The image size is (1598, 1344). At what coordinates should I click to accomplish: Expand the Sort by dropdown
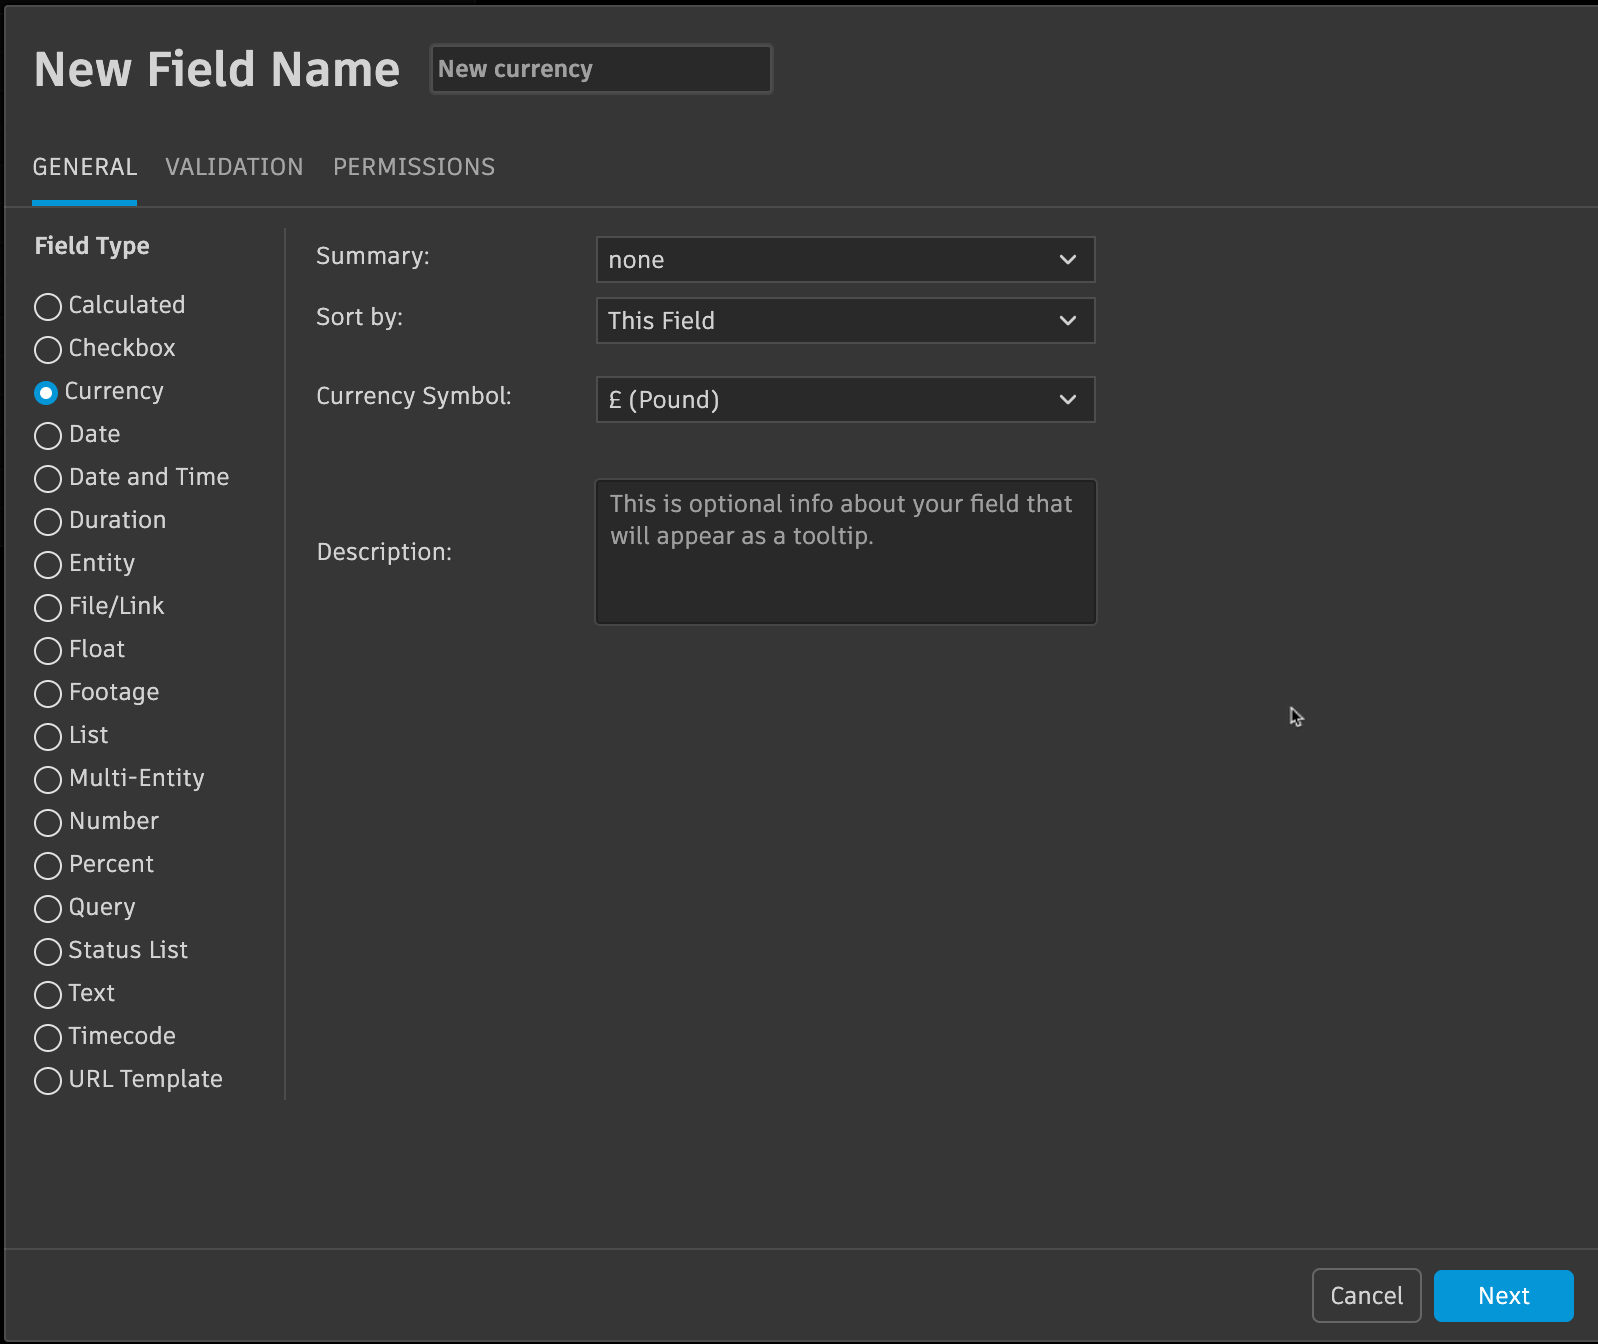(x=845, y=321)
